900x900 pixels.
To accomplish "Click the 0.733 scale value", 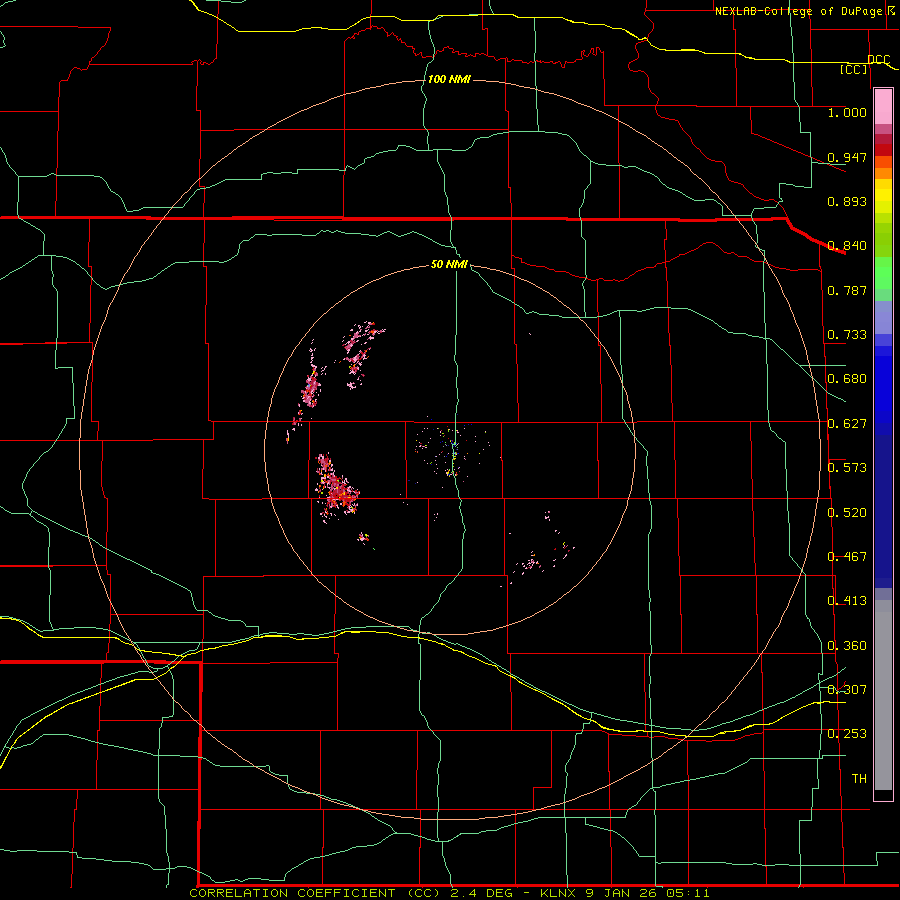I will 847,335.
